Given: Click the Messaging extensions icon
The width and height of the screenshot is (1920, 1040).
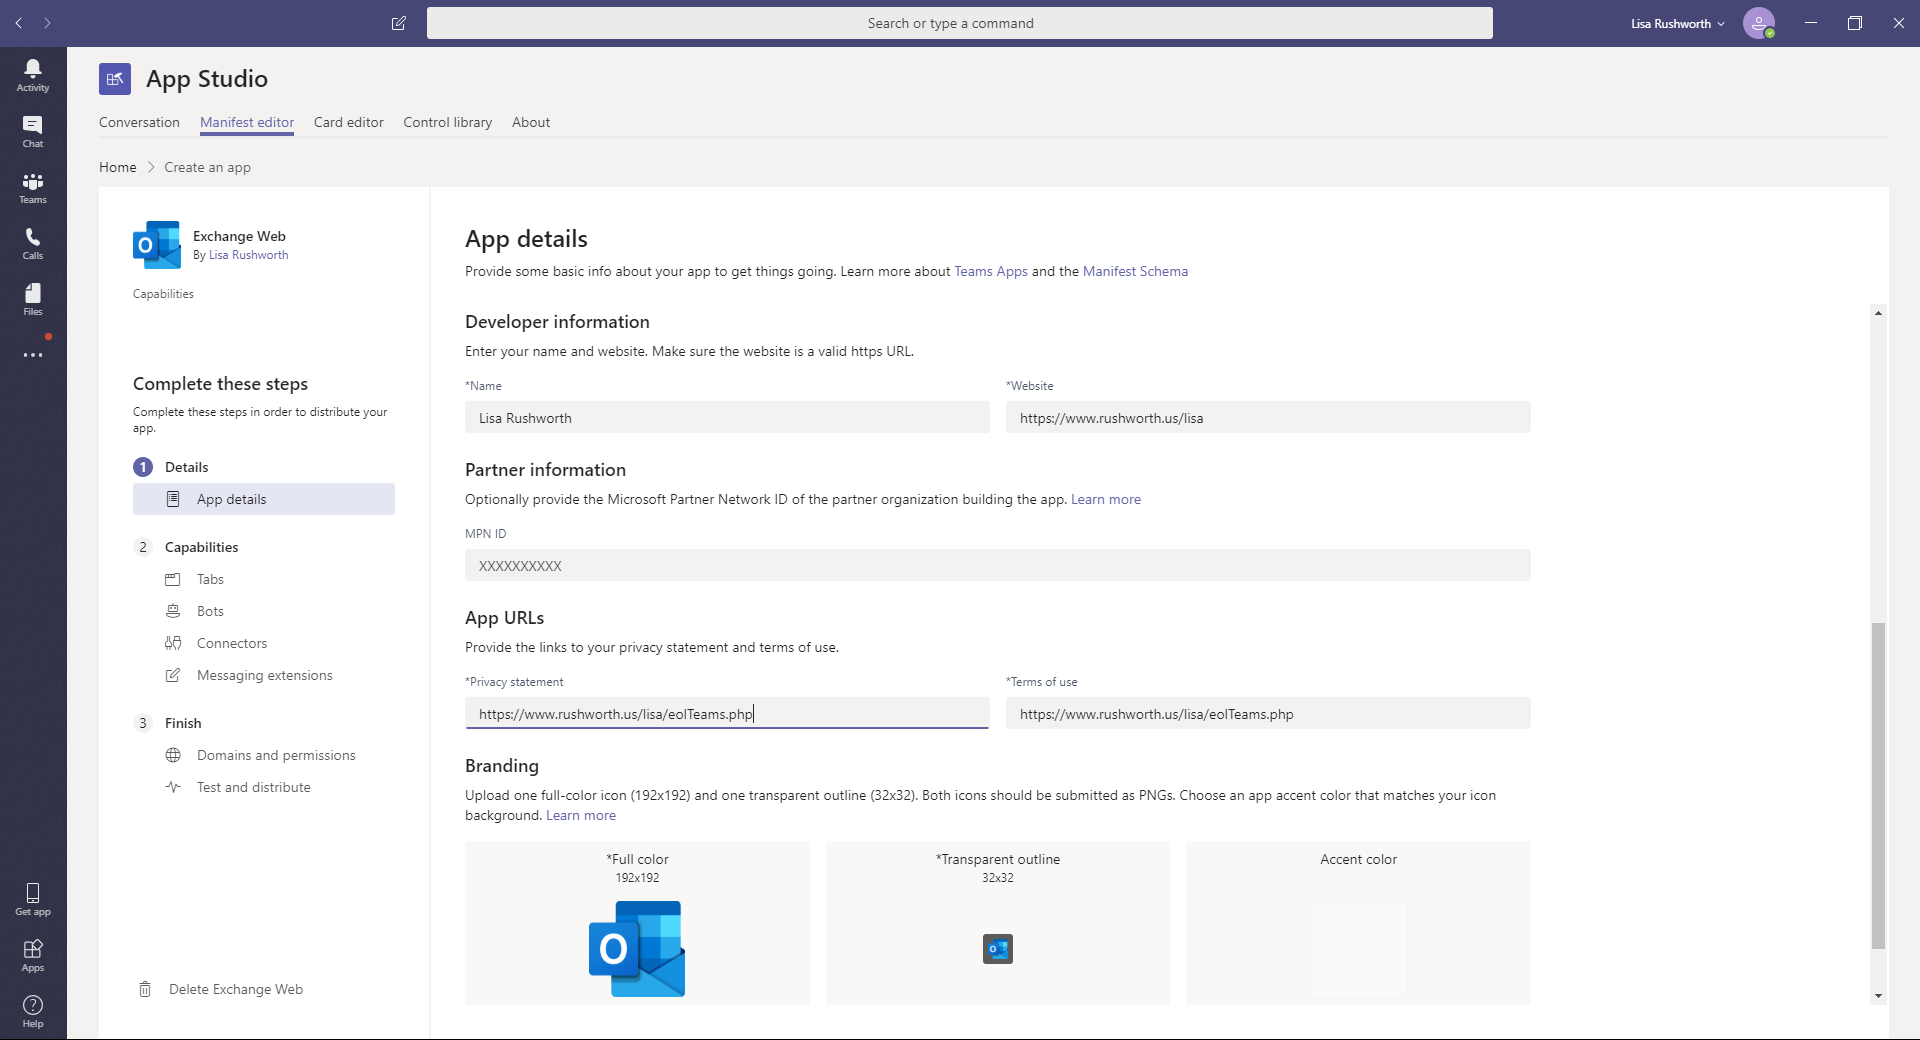Looking at the screenshot, I should click(173, 675).
